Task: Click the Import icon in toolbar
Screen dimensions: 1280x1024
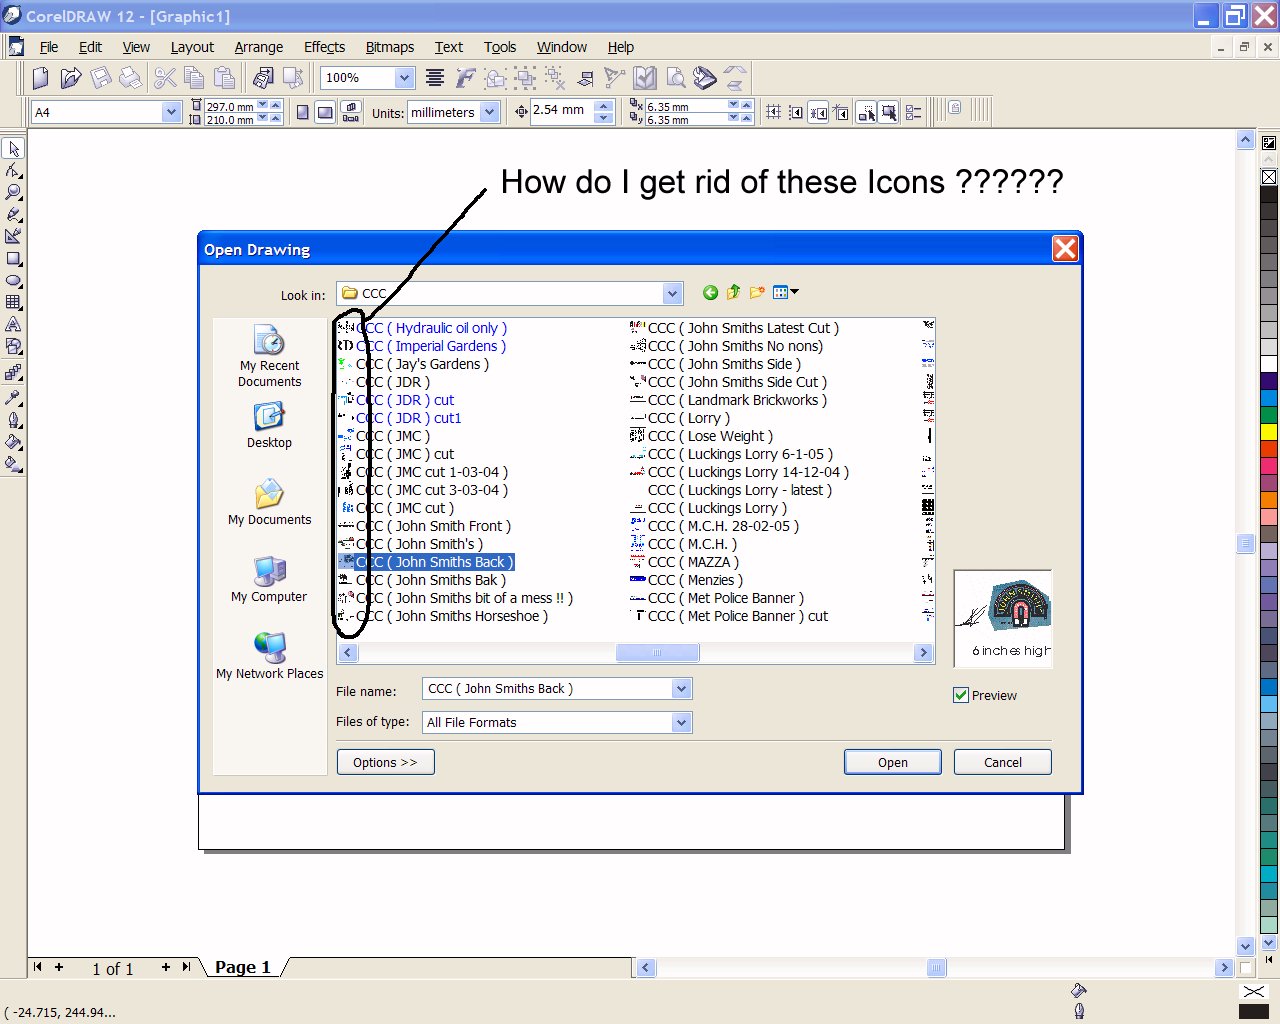Action: 263,78
